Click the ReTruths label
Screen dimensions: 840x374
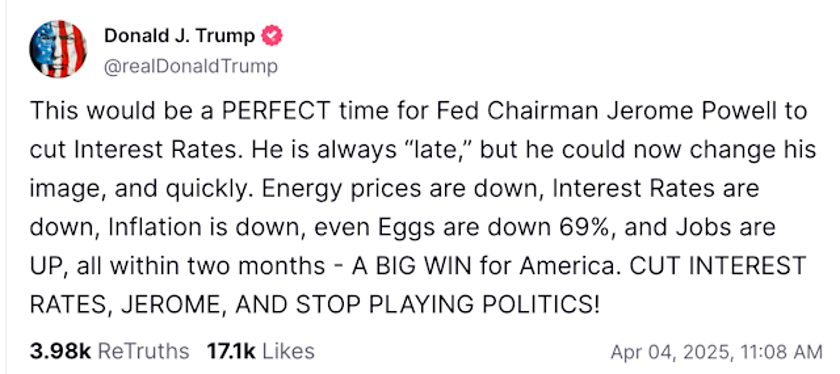[144, 351]
